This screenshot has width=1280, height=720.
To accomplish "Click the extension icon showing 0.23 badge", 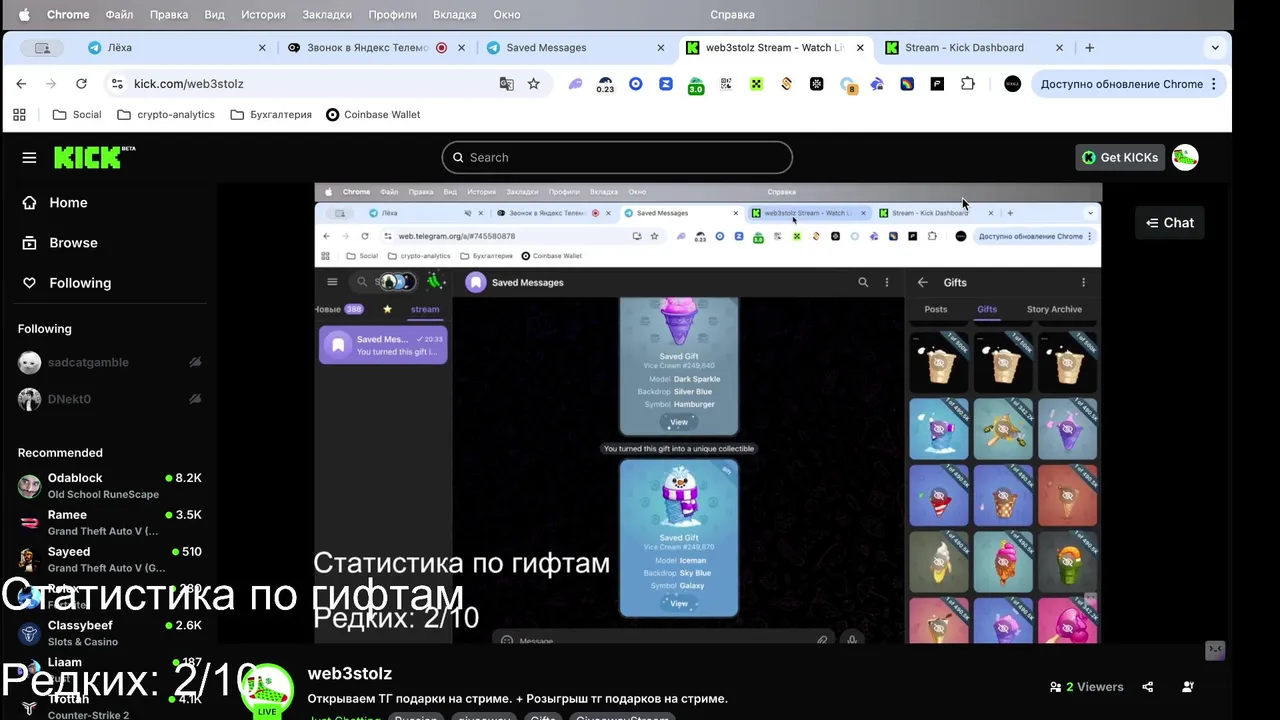I will pyautogui.click(x=605, y=85).
